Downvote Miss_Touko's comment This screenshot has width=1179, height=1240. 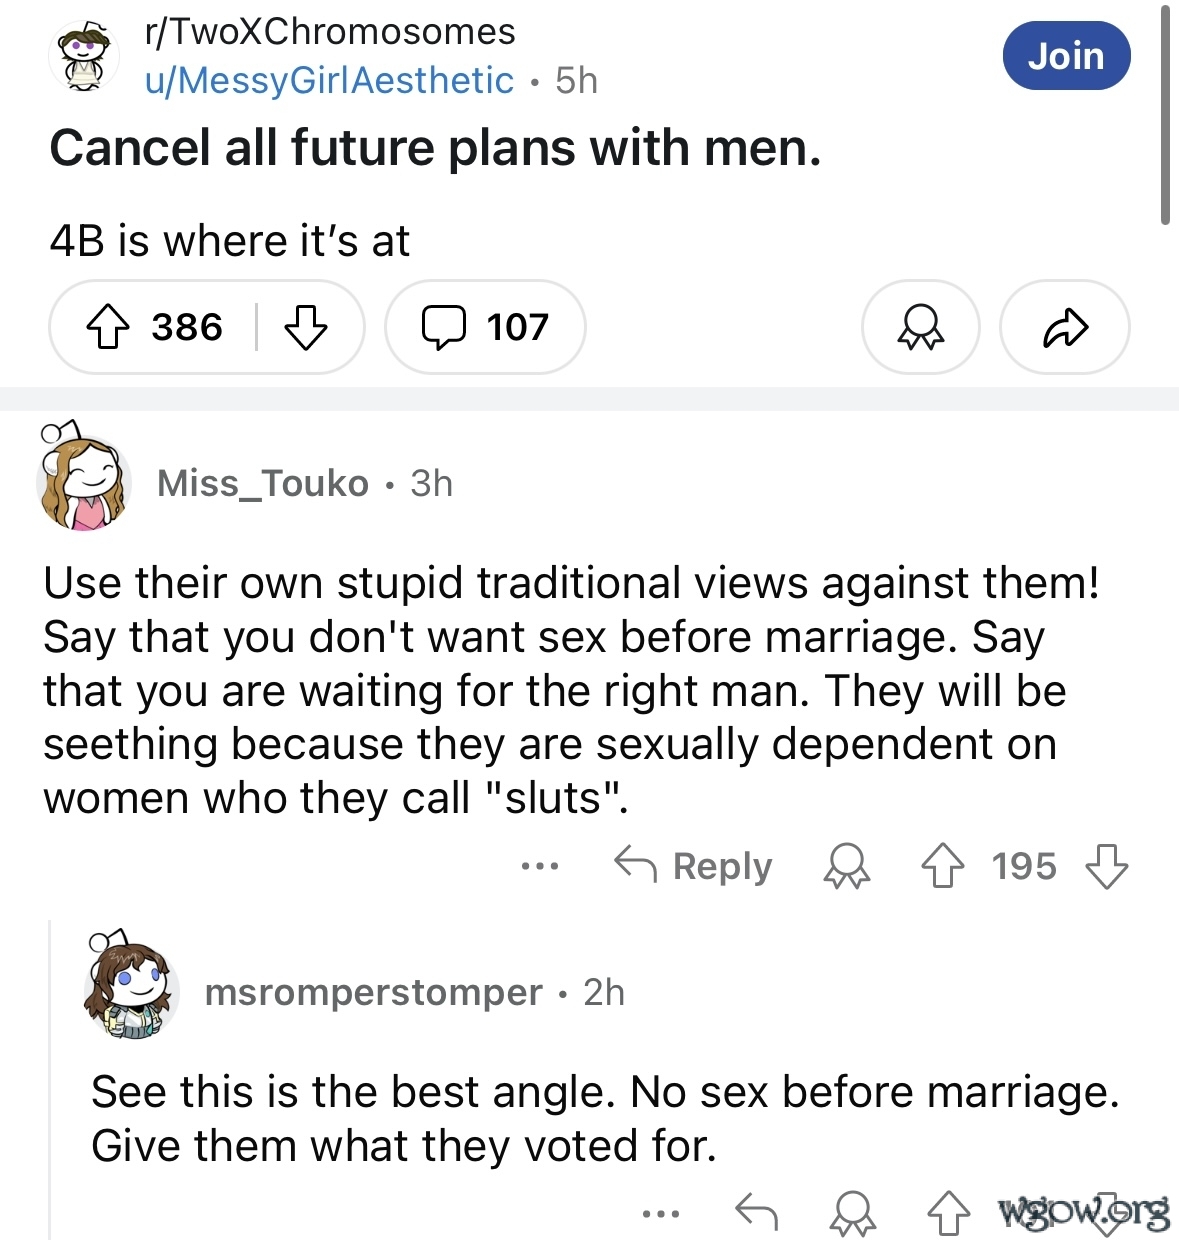click(1107, 866)
